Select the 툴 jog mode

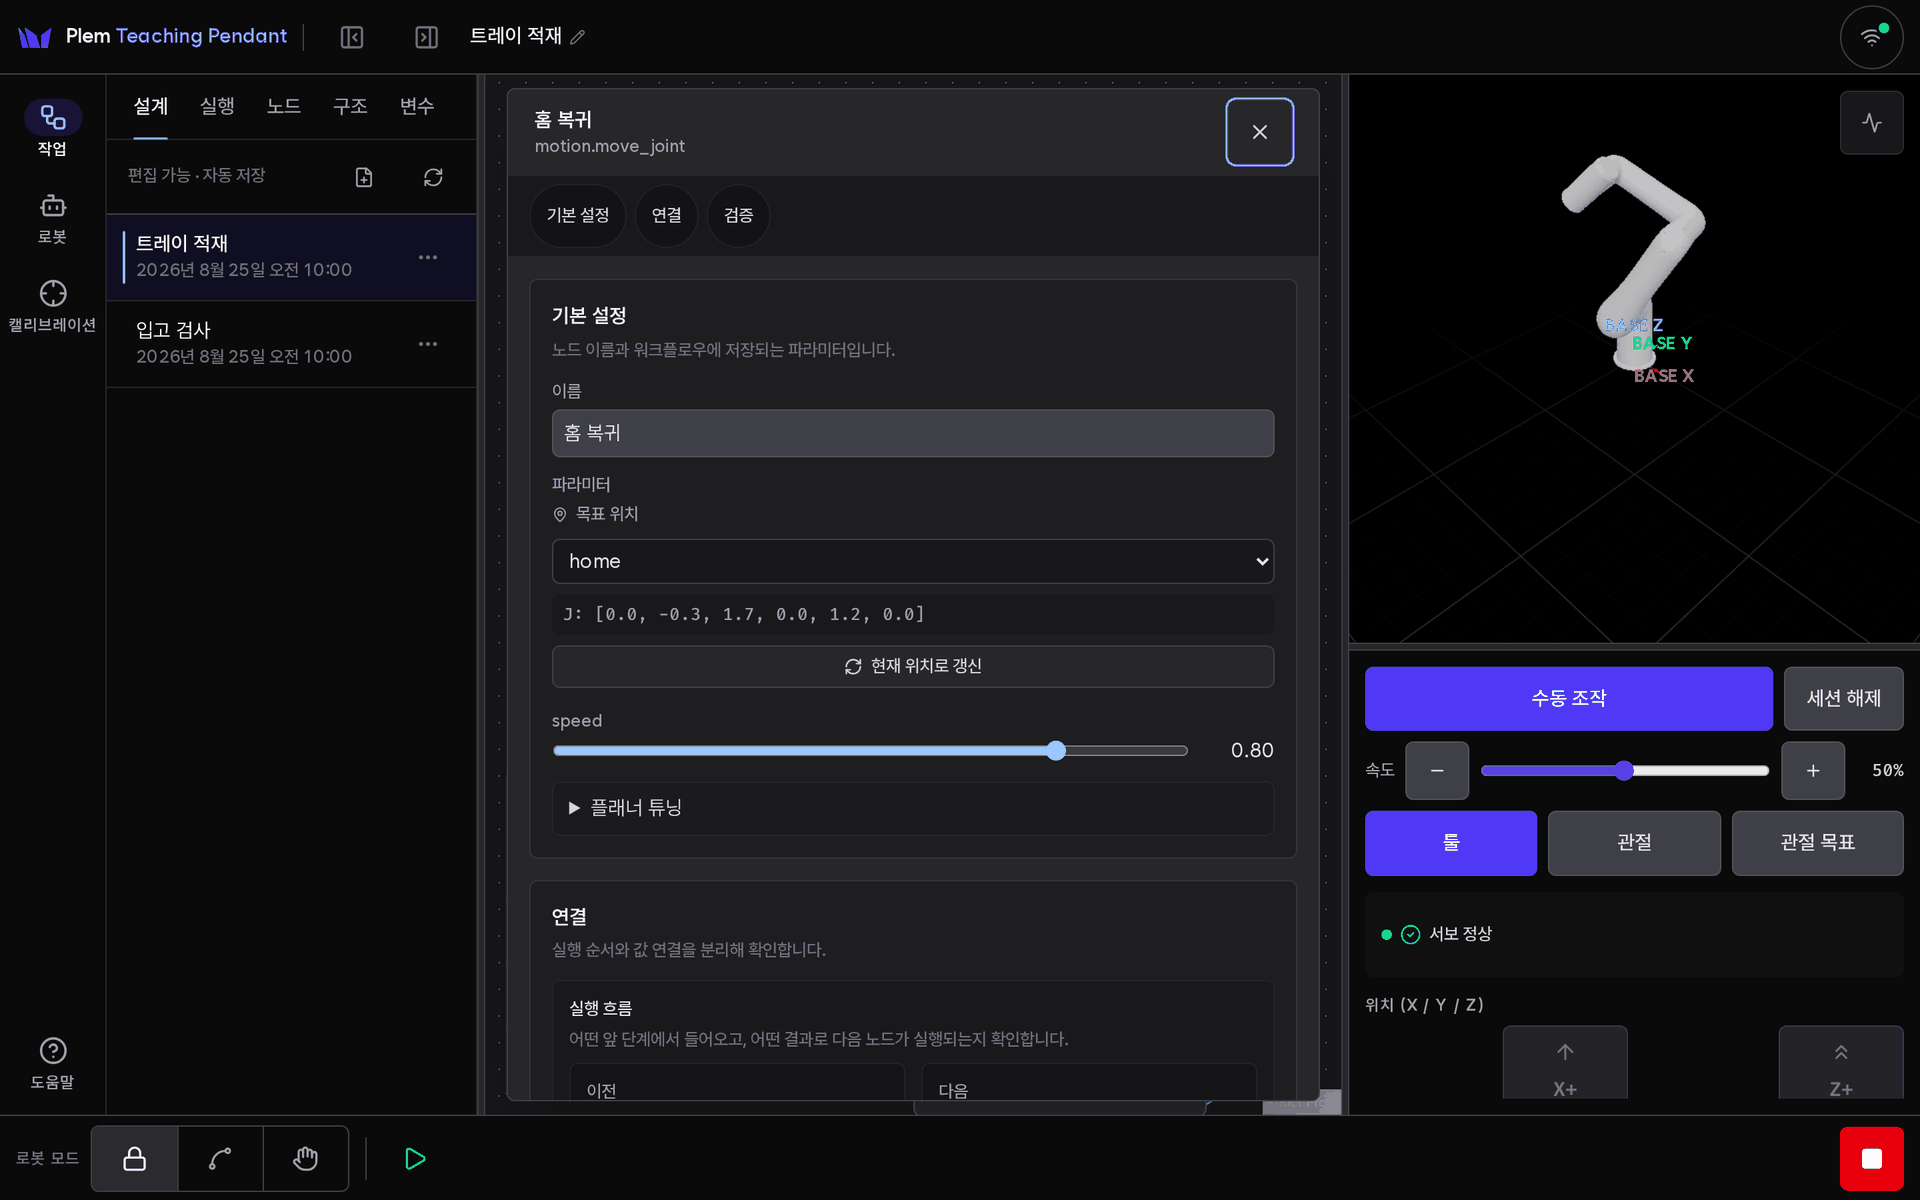1451,843
